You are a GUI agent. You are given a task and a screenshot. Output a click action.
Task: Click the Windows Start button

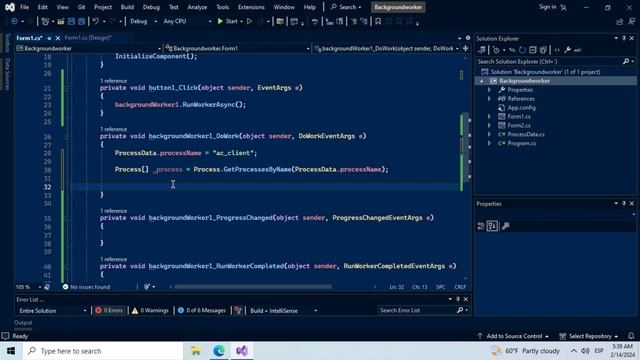tap(11, 351)
